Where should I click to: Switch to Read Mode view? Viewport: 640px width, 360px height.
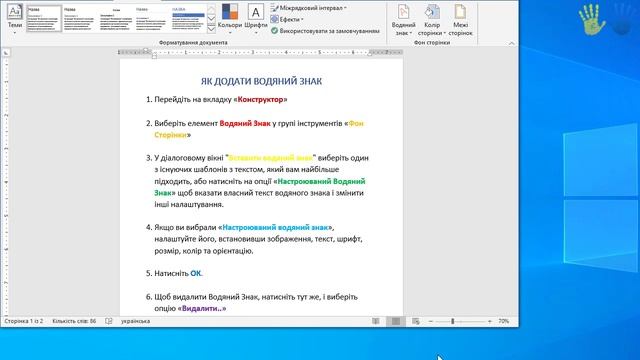(376, 321)
